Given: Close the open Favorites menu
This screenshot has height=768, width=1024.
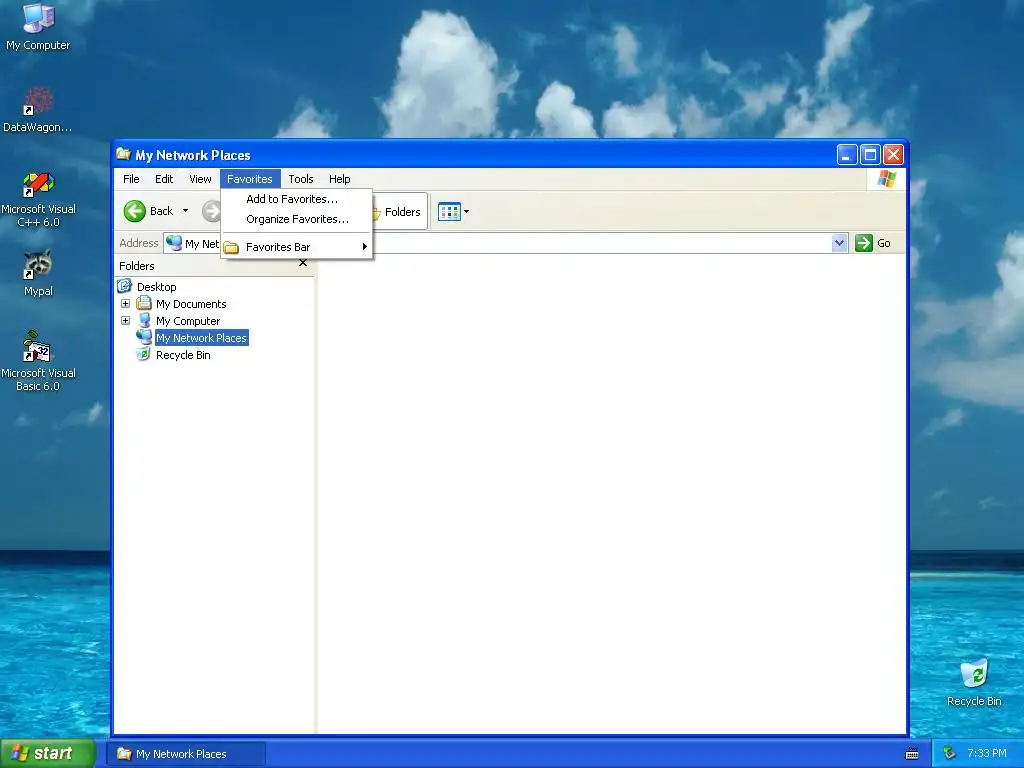Looking at the screenshot, I should point(250,179).
